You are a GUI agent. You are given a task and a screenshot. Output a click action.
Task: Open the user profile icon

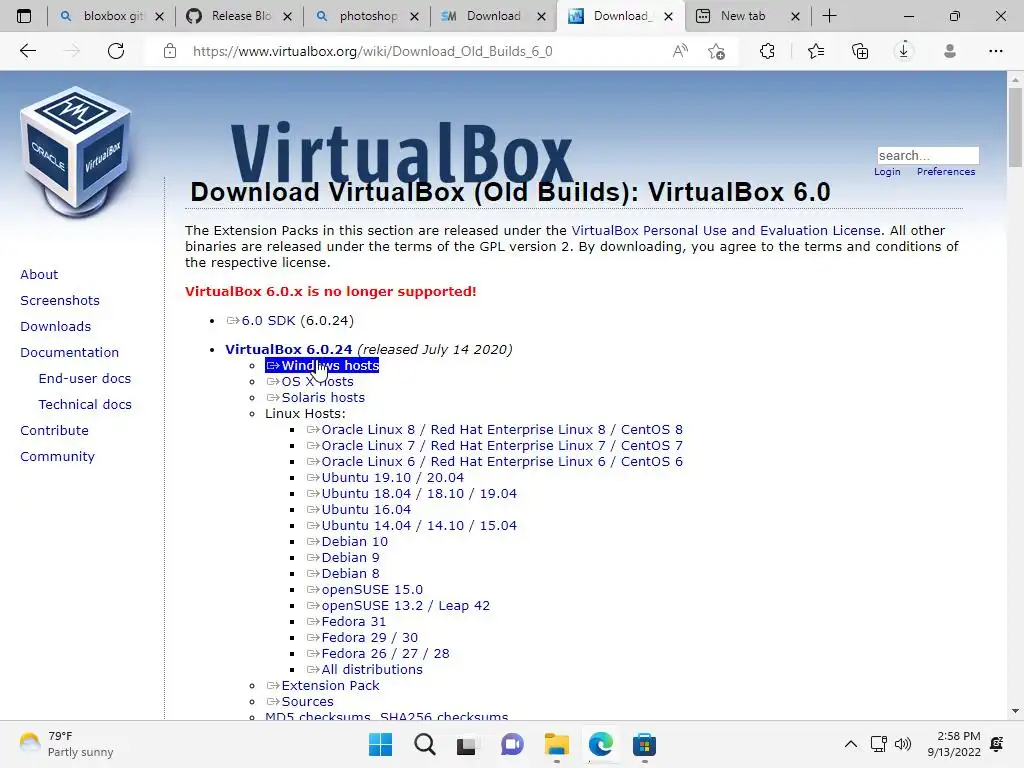click(950, 51)
